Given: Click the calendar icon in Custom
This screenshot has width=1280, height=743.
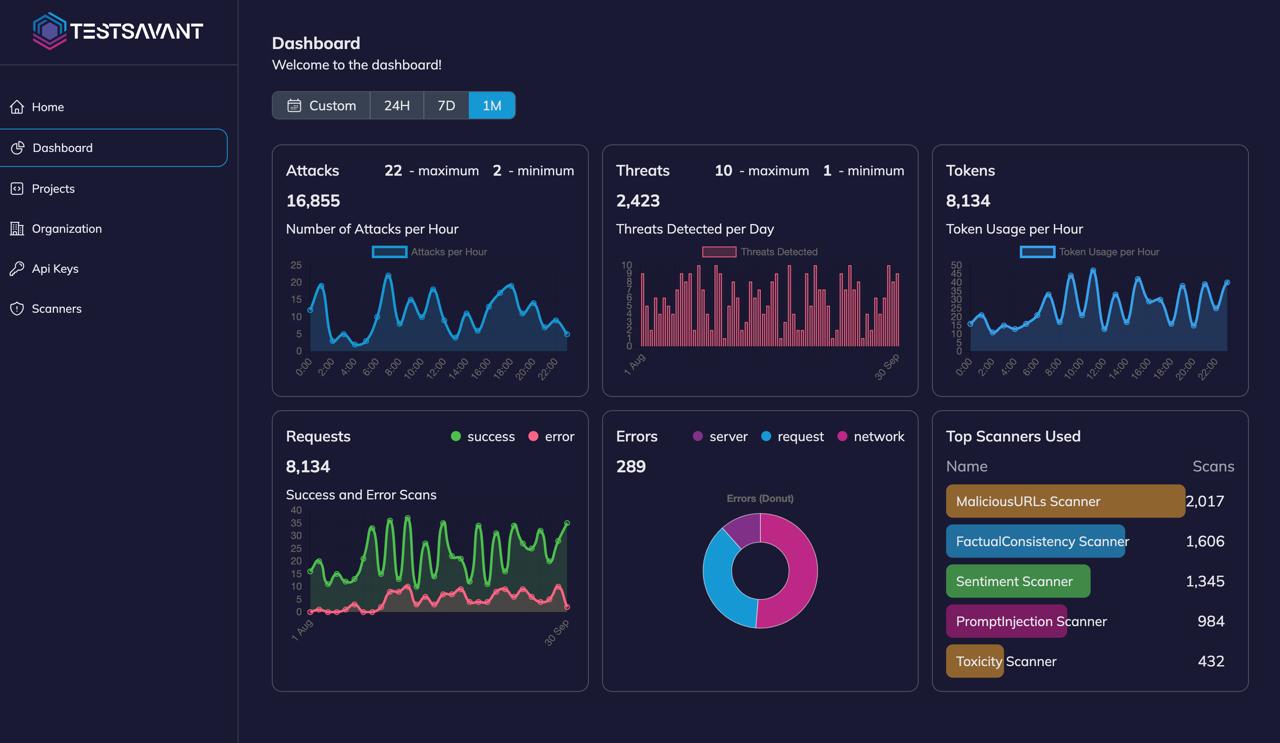Looking at the screenshot, I should (x=294, y=106).
